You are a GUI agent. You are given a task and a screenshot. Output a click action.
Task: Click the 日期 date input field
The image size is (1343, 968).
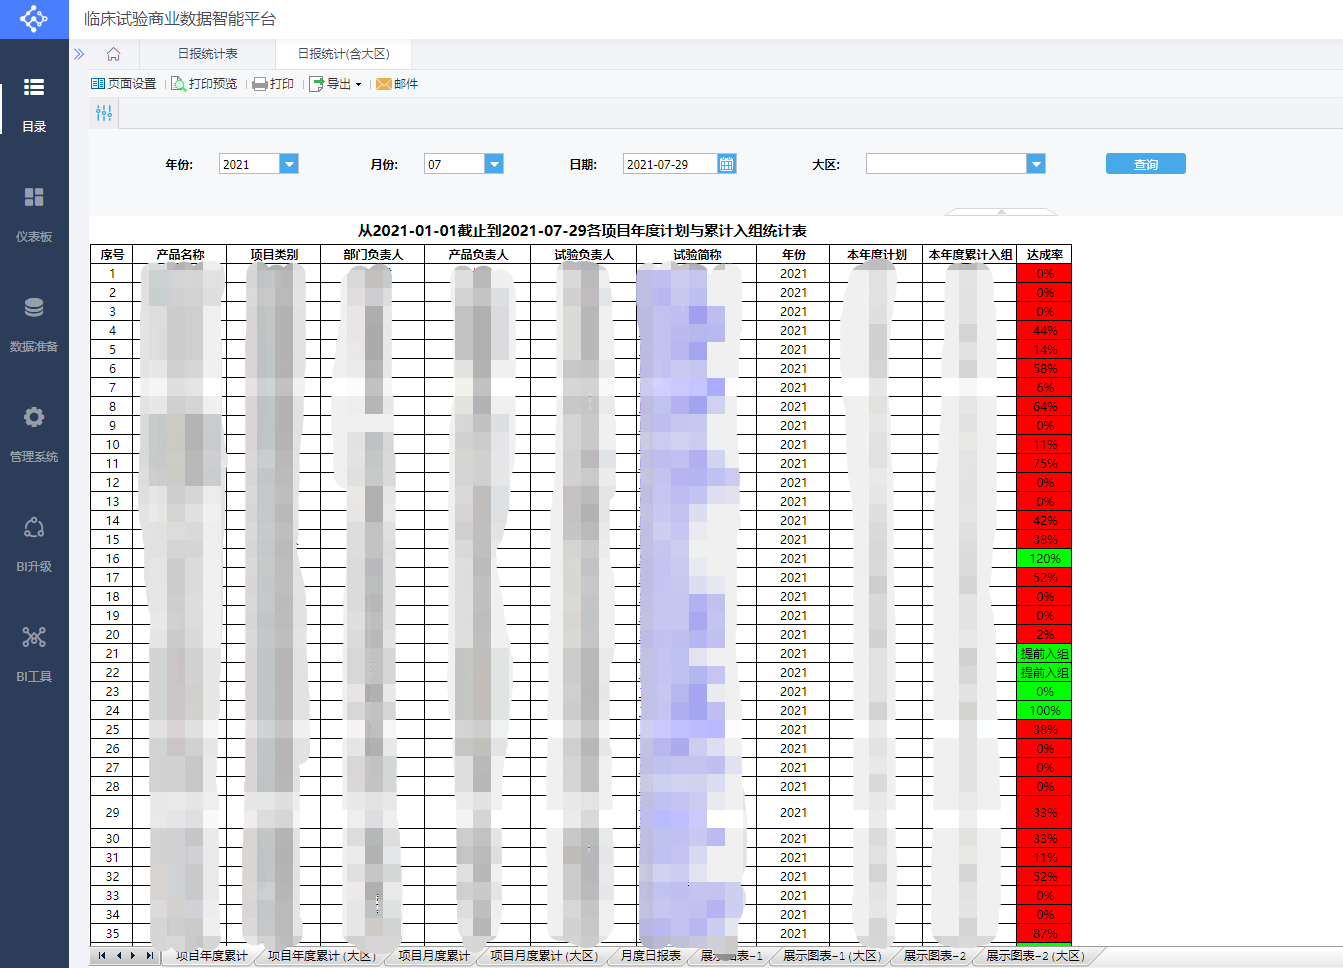click(669, 164)
